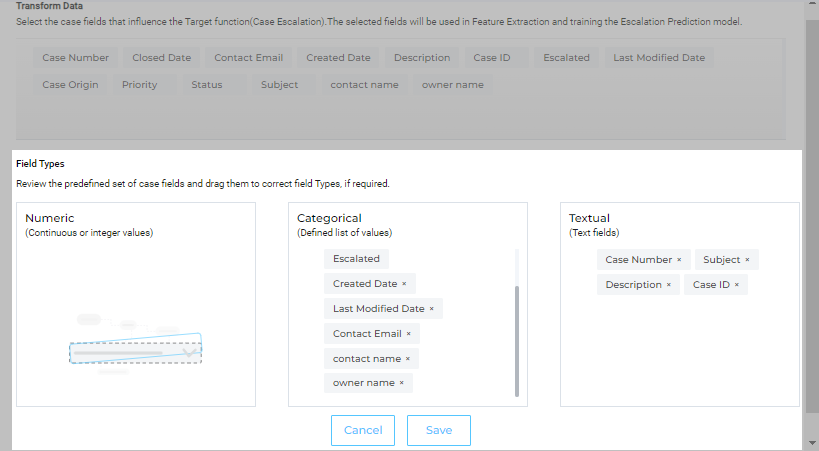Remove contact name from Categorical list
The width and height of the screenshot is (819, 451).
click(x=408, y=359)
